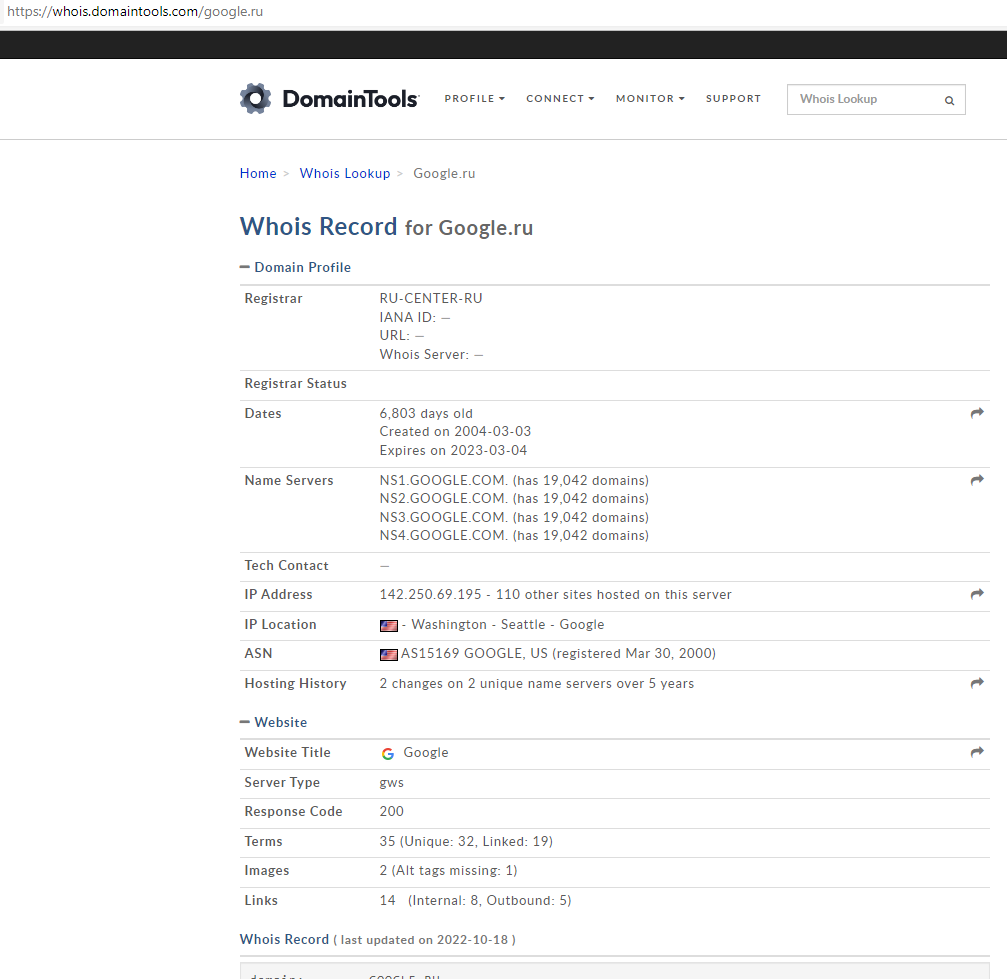This screenshot has width=1007, height=979.
Task: Click the US flag in ASN row
Action: coord(389,655)
